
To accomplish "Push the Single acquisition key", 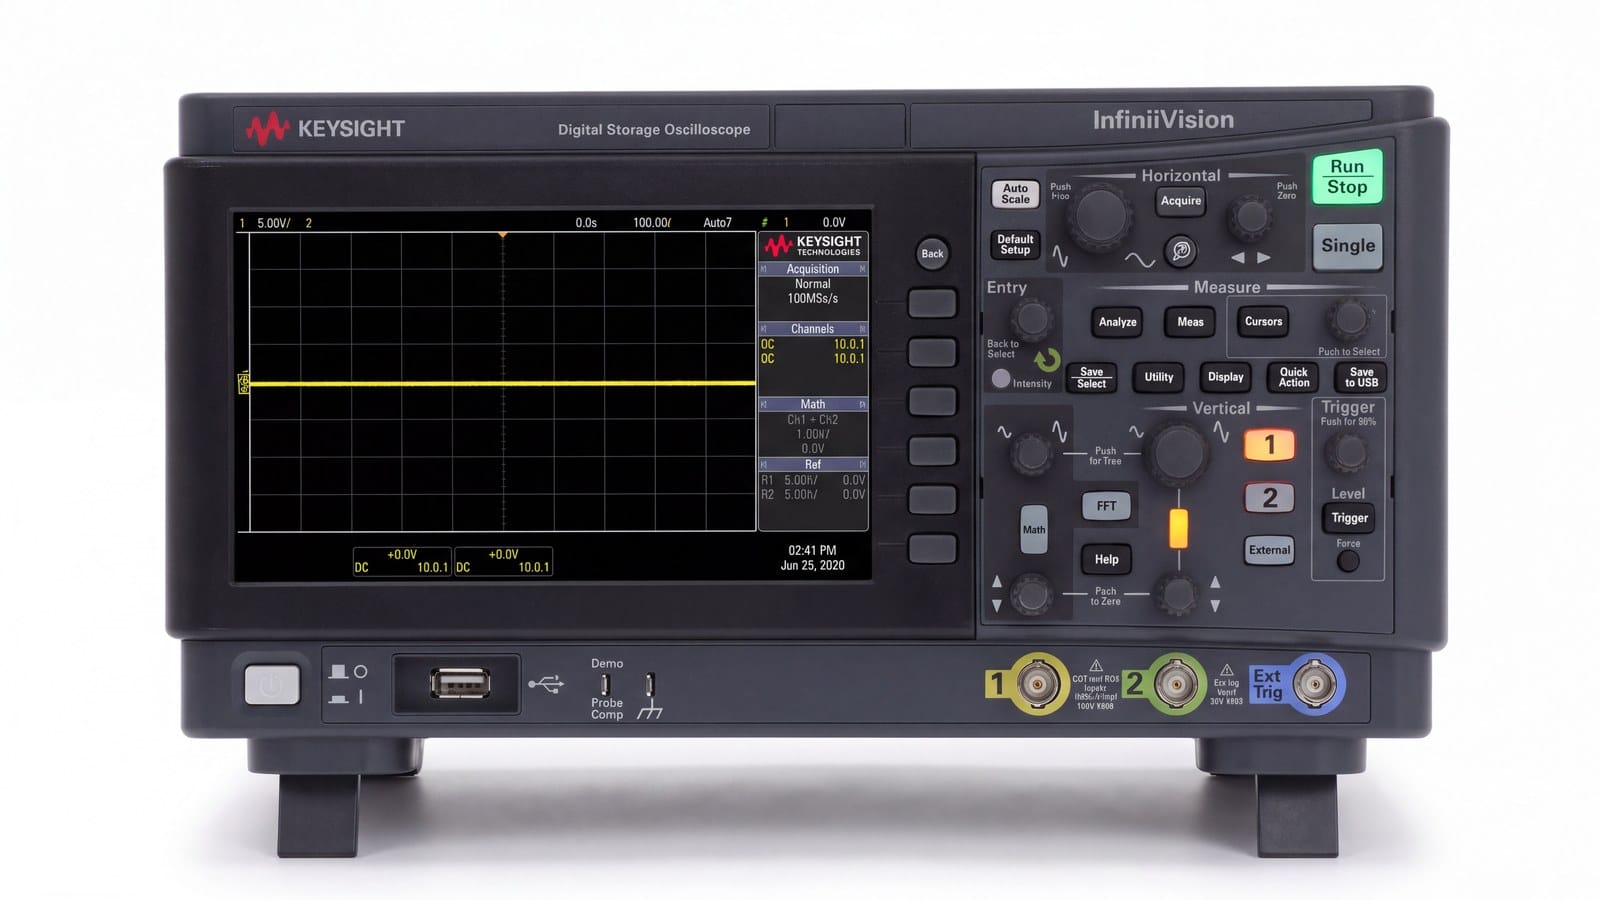I will 1348,246.
